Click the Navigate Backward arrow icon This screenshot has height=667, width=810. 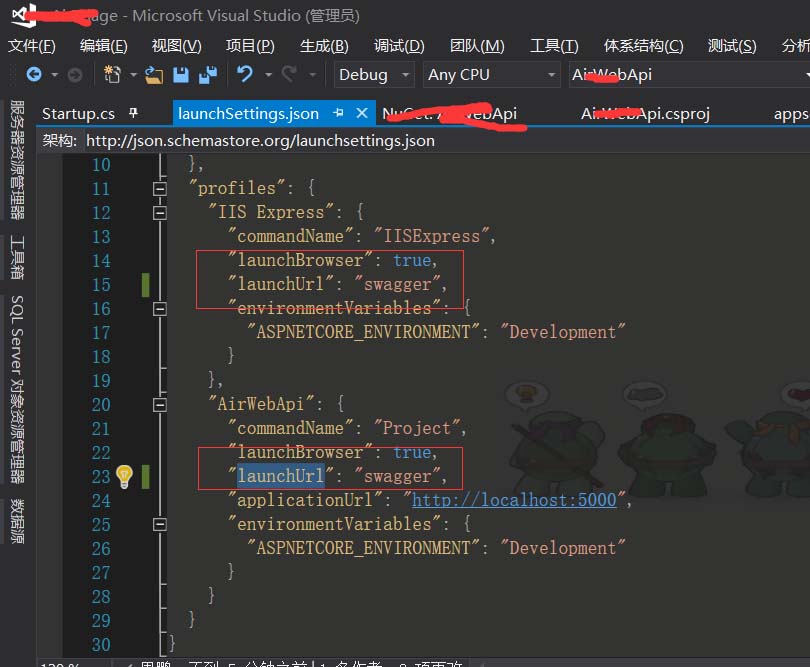[34, 75]
